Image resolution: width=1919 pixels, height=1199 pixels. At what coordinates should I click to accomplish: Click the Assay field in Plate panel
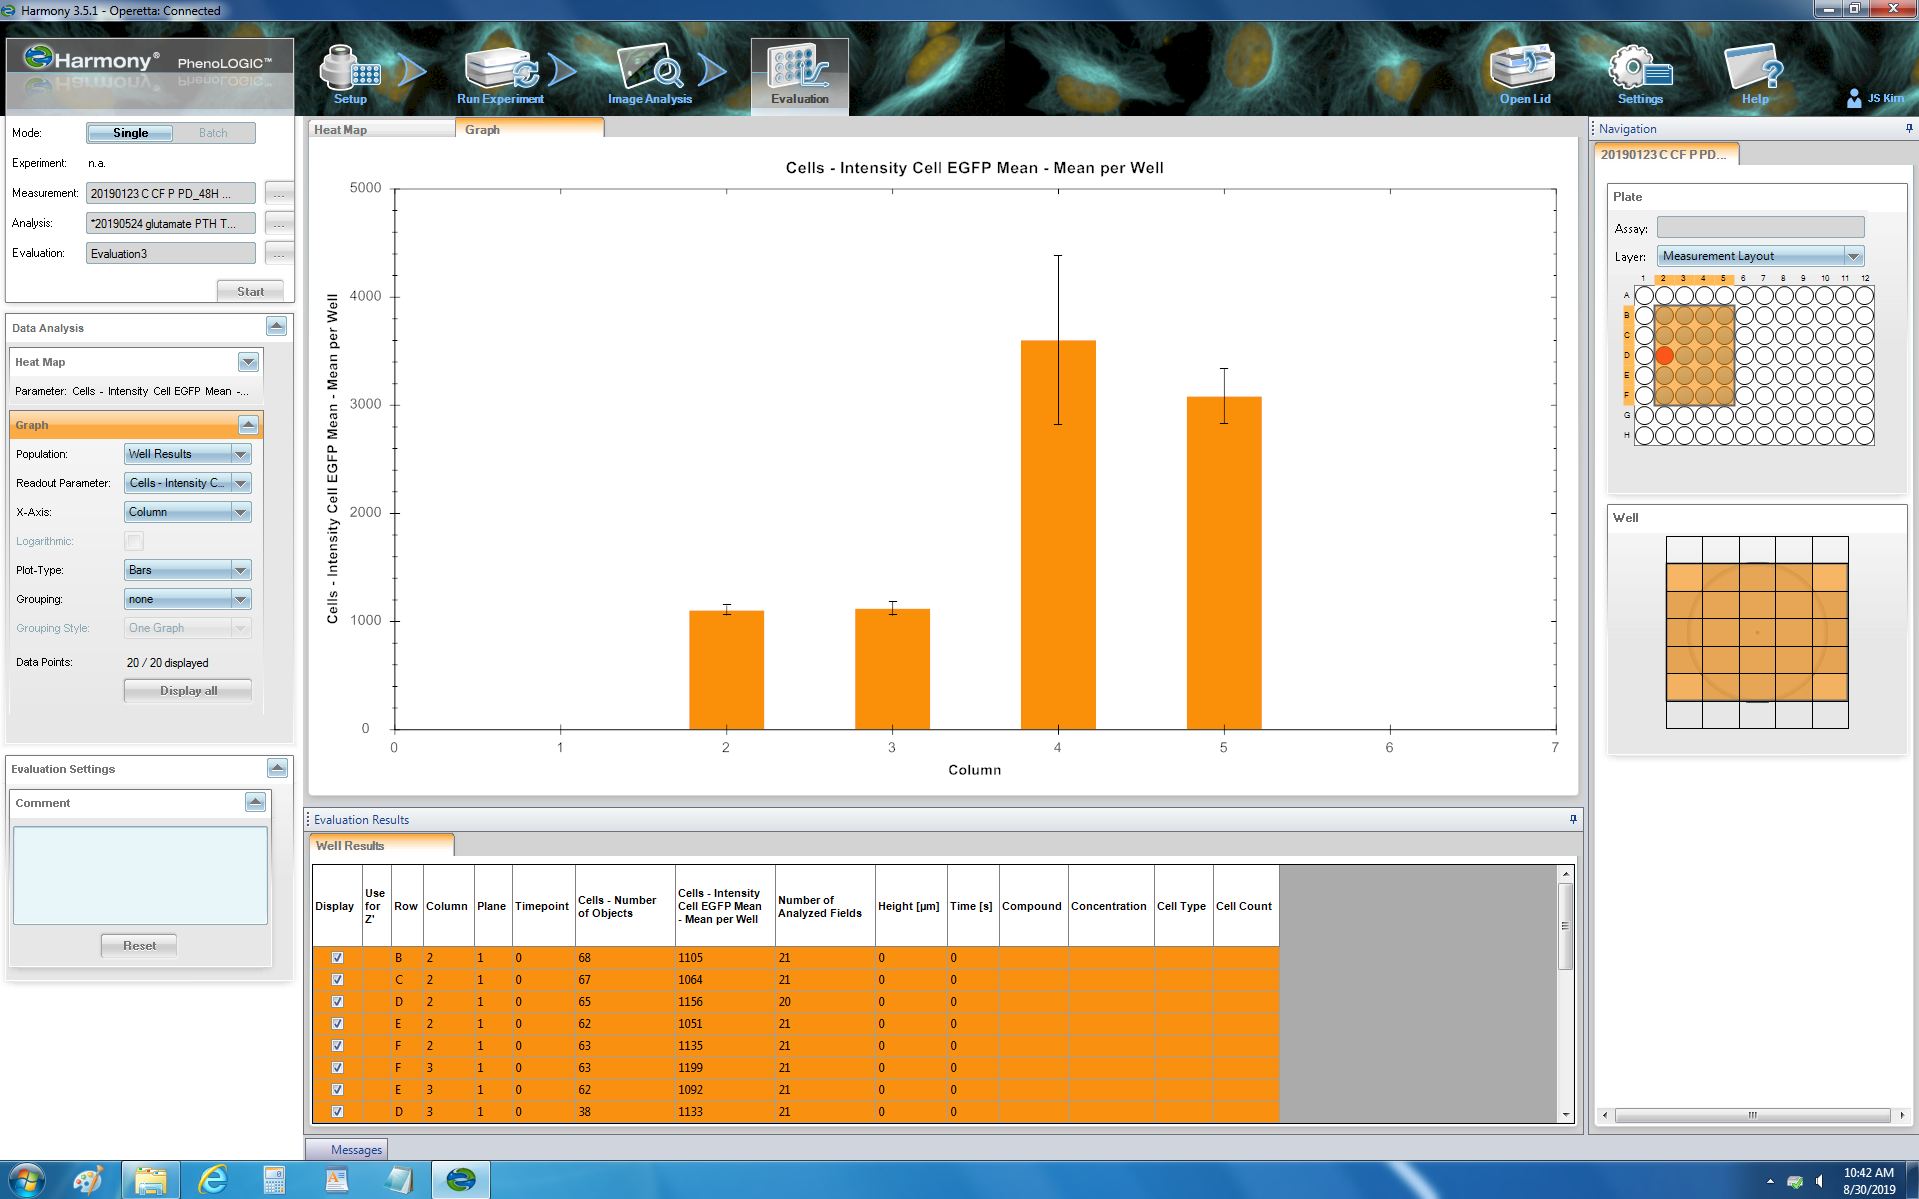coord(1760,228)
